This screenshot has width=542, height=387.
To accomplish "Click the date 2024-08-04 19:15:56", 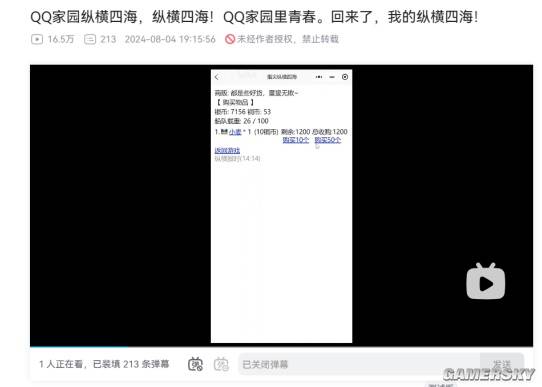I will coord(170,39).
